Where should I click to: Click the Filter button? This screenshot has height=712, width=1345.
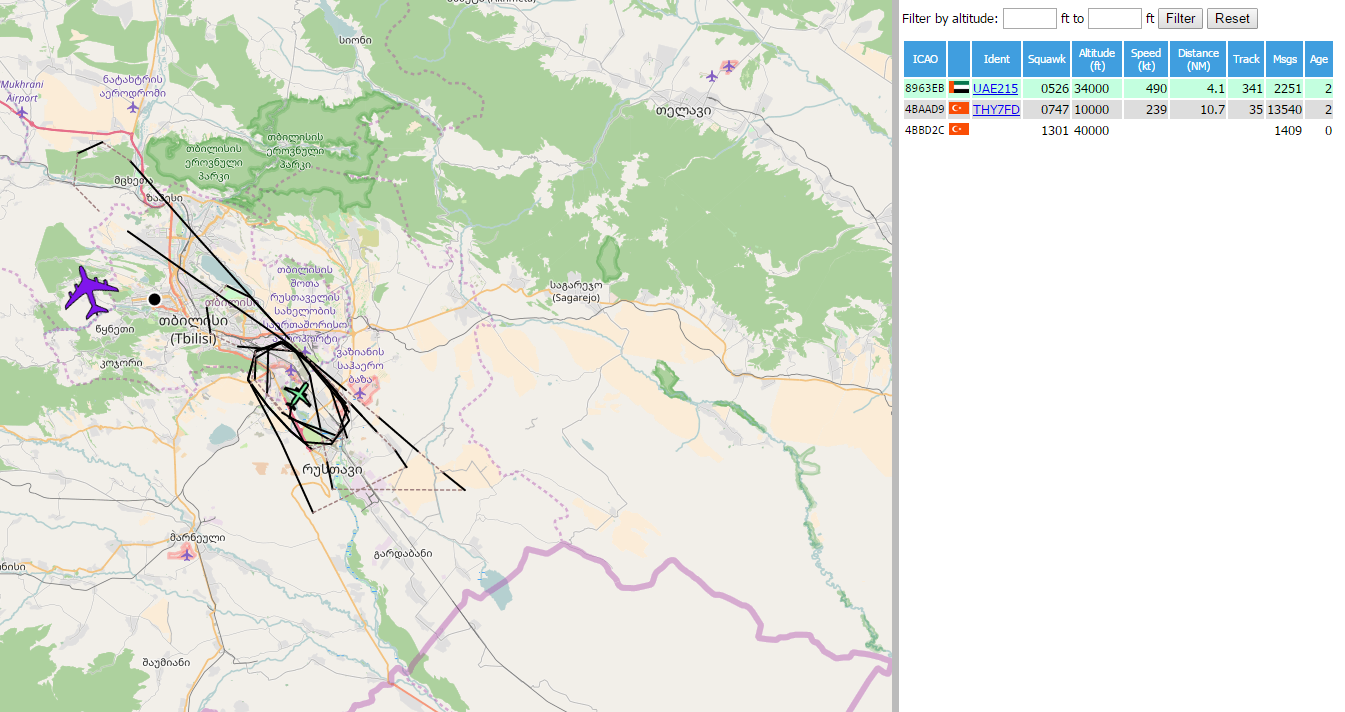1180,18
